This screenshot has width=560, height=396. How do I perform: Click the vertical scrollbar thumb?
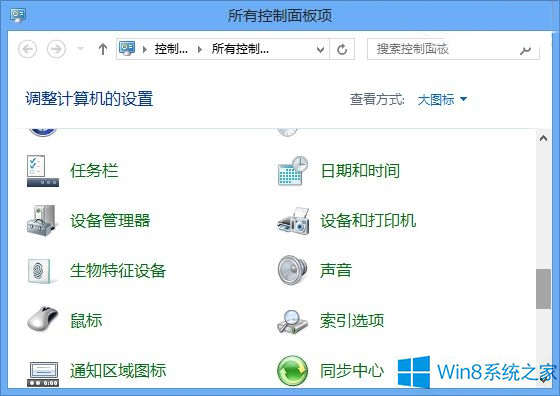pos(543,289)
